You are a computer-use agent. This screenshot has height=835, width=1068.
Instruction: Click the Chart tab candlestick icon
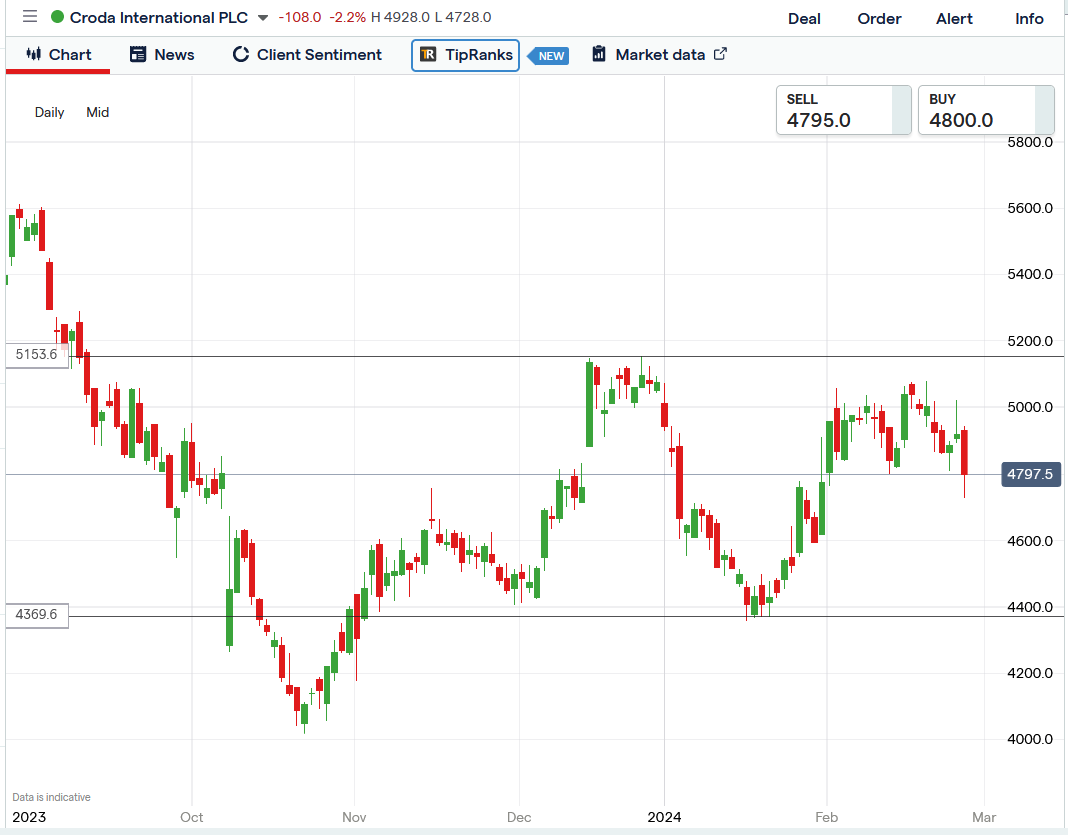point(33,54)
